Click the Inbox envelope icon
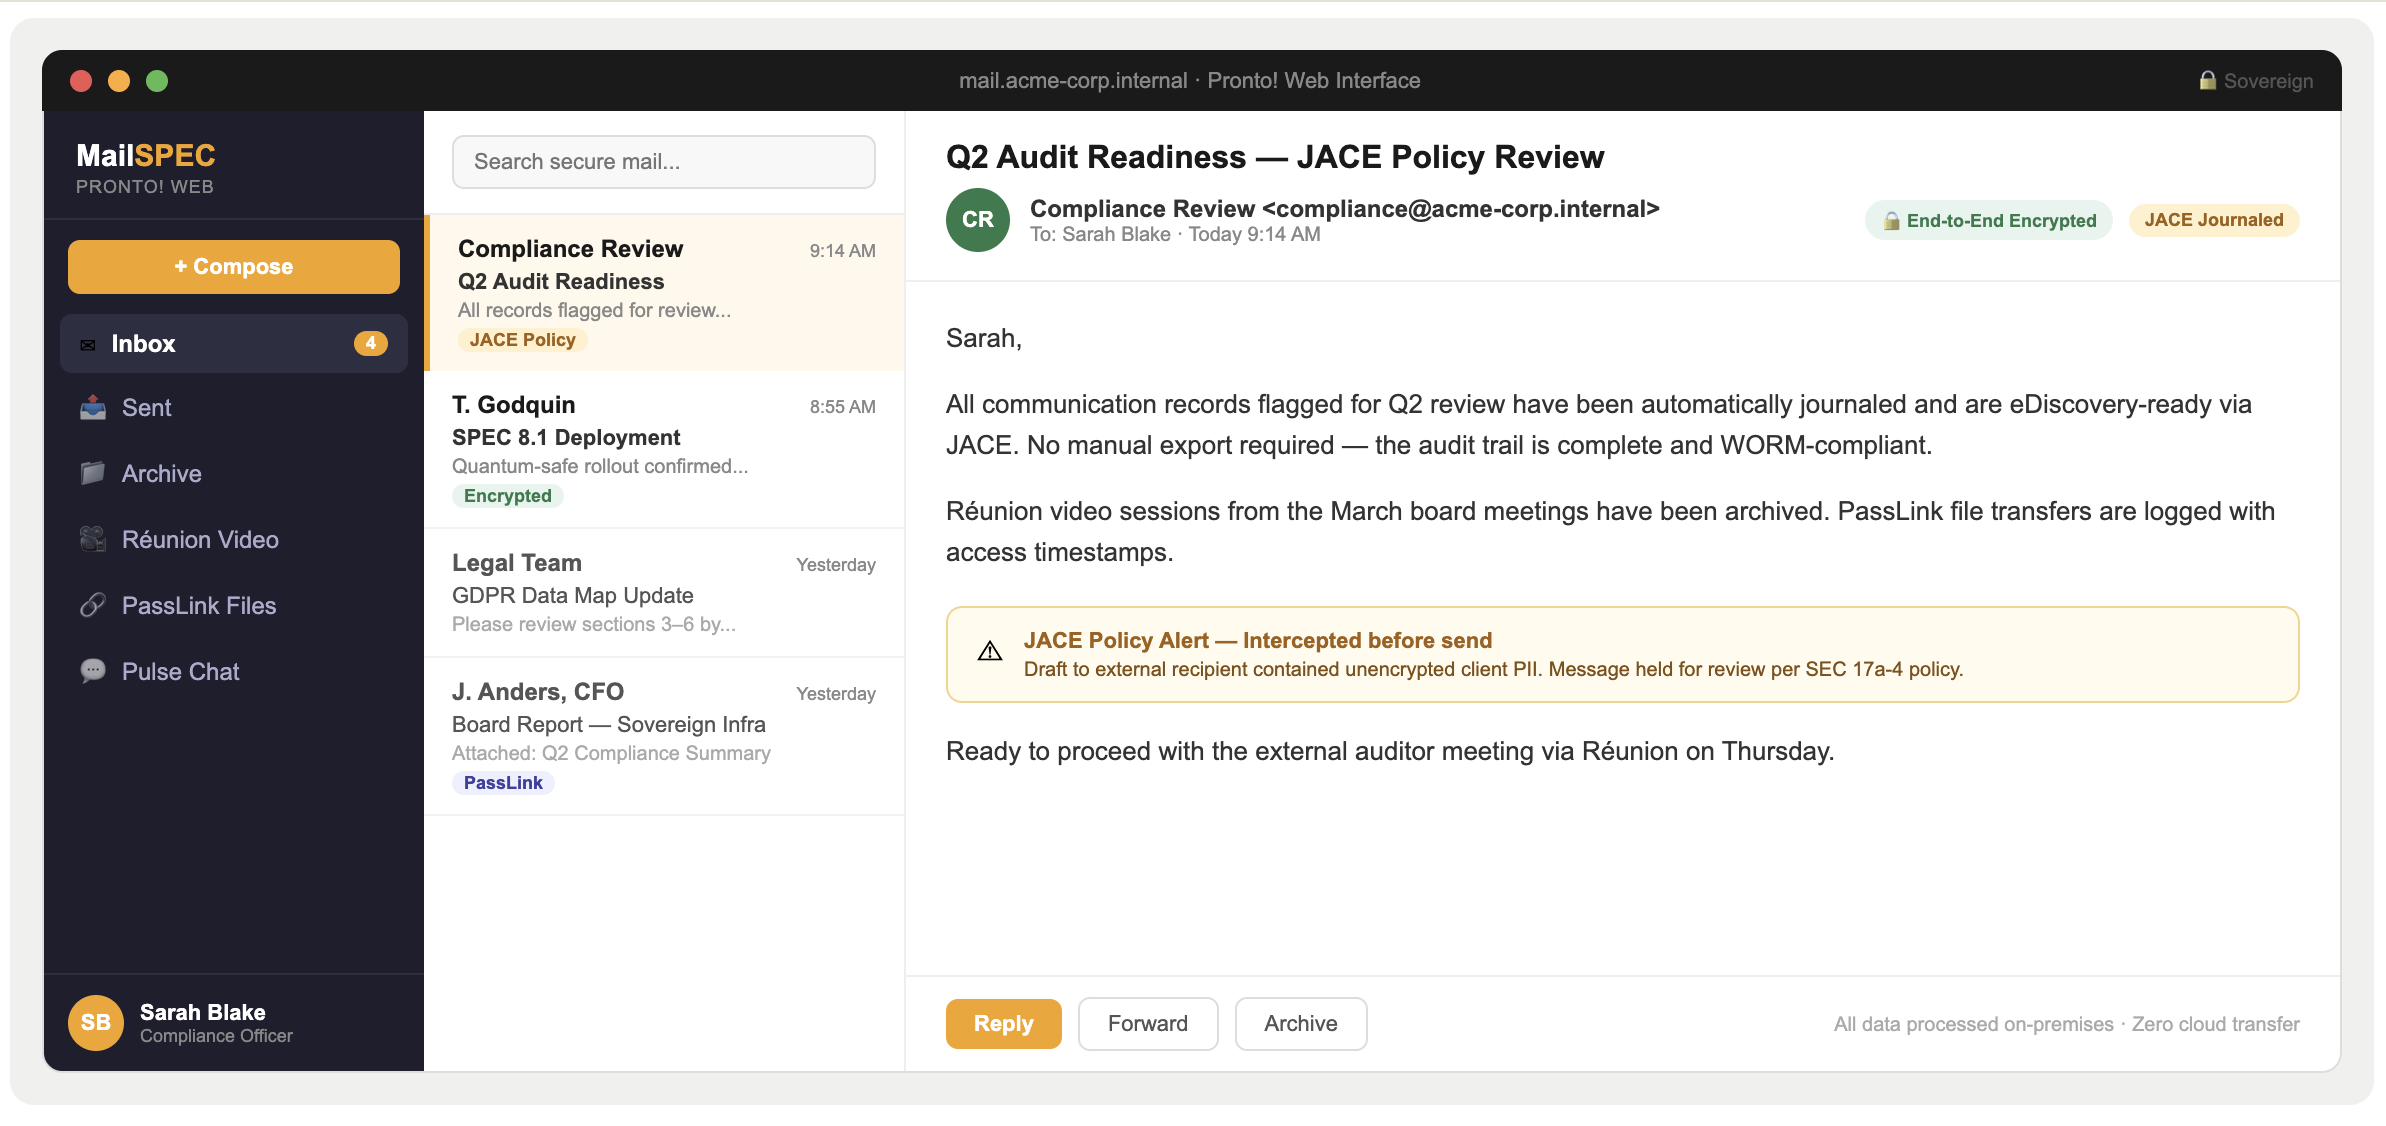Image resolution: width=2386 pixels, height=1126 pixels. [88, 344]
